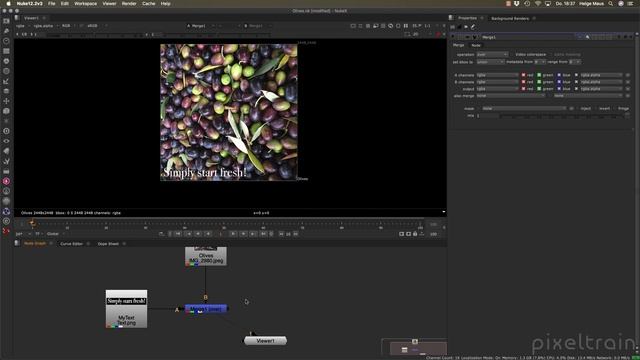Enable mask invert checkbox
The width and height of the screenshot is (640, 360).
click(597, 109)
